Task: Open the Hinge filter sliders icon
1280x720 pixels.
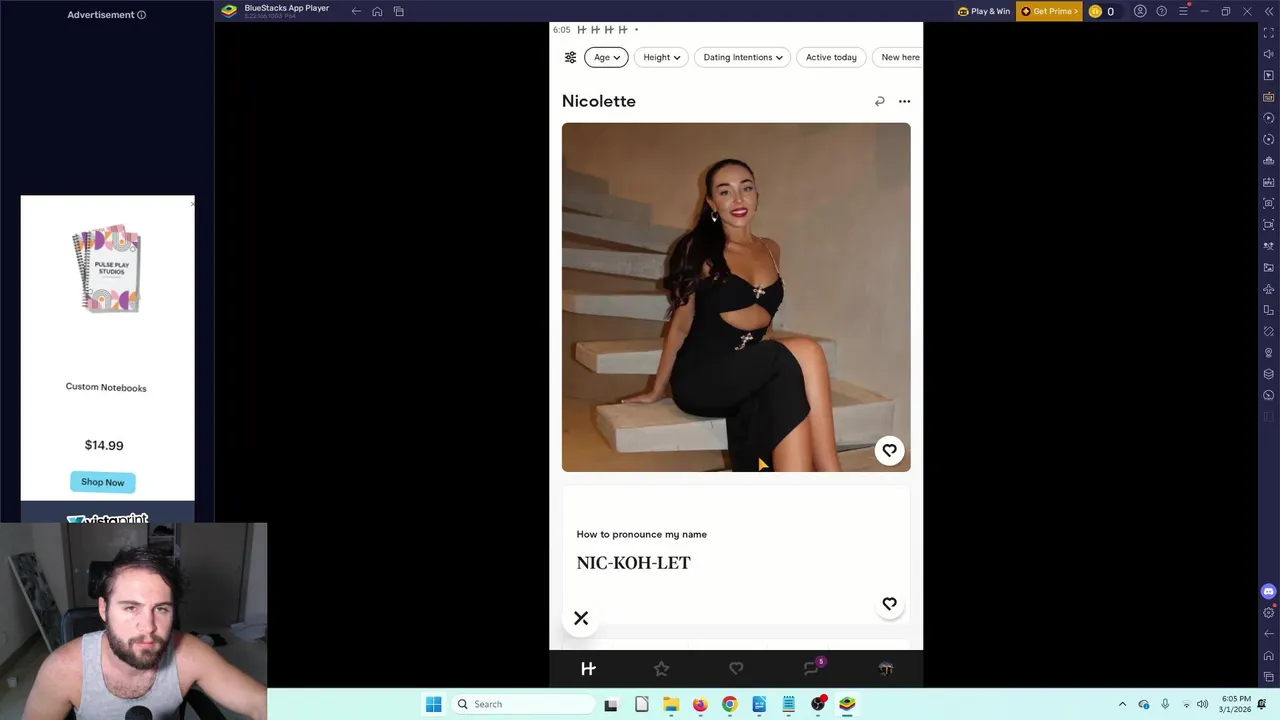Action: pos(570,57)
